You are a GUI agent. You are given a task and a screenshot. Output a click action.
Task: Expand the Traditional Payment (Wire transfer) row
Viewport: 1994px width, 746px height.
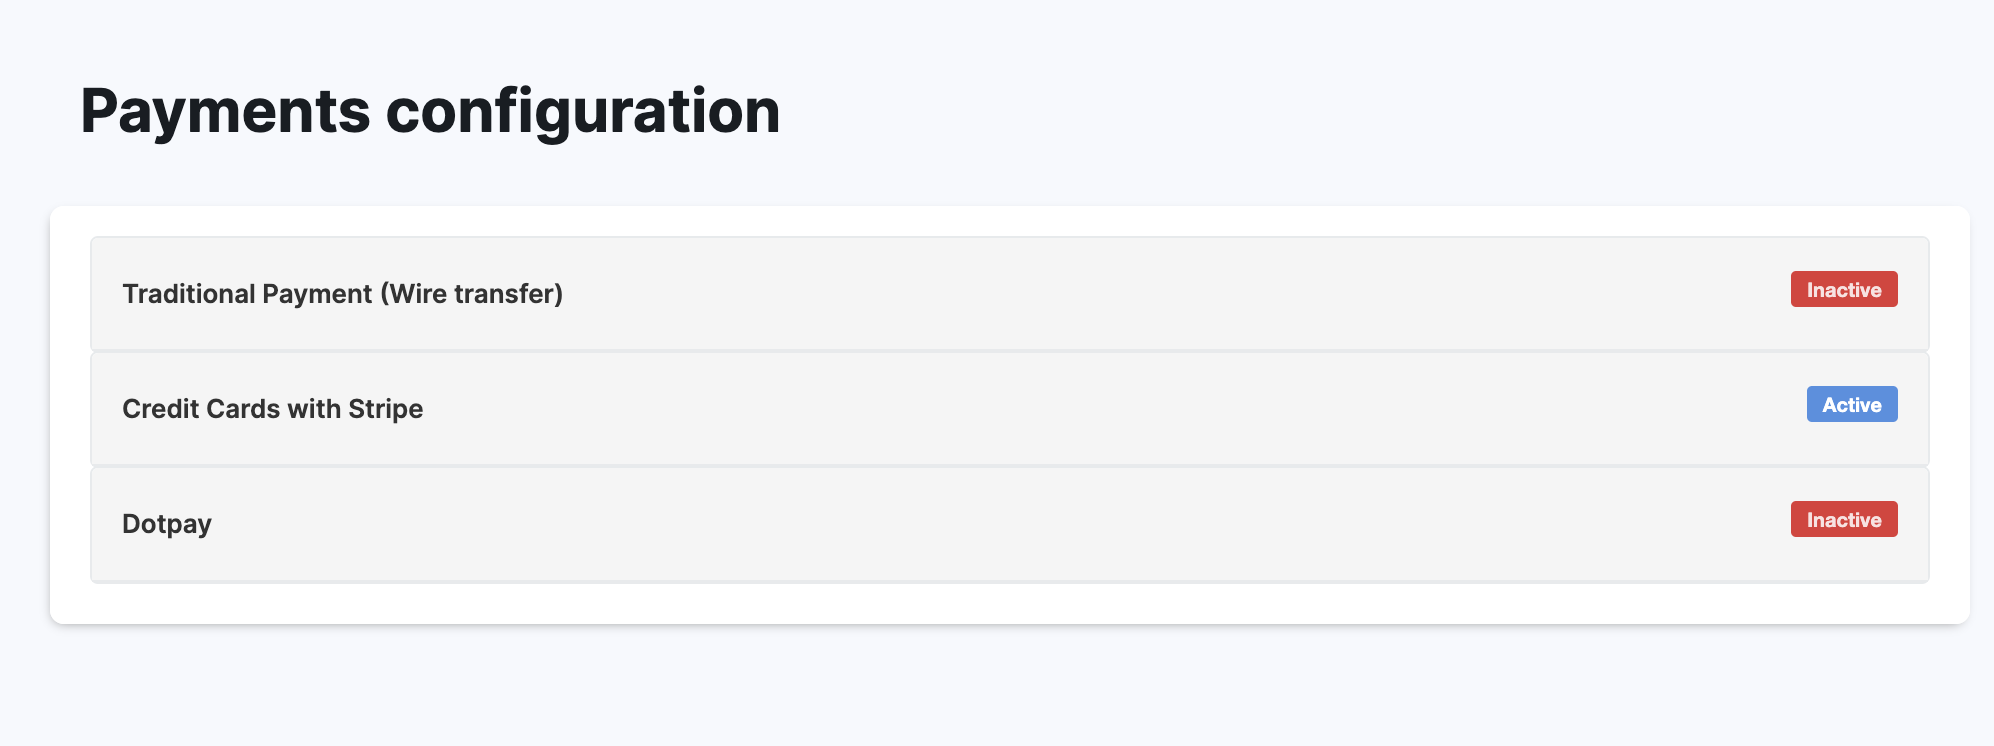(x=1000, y=294)
